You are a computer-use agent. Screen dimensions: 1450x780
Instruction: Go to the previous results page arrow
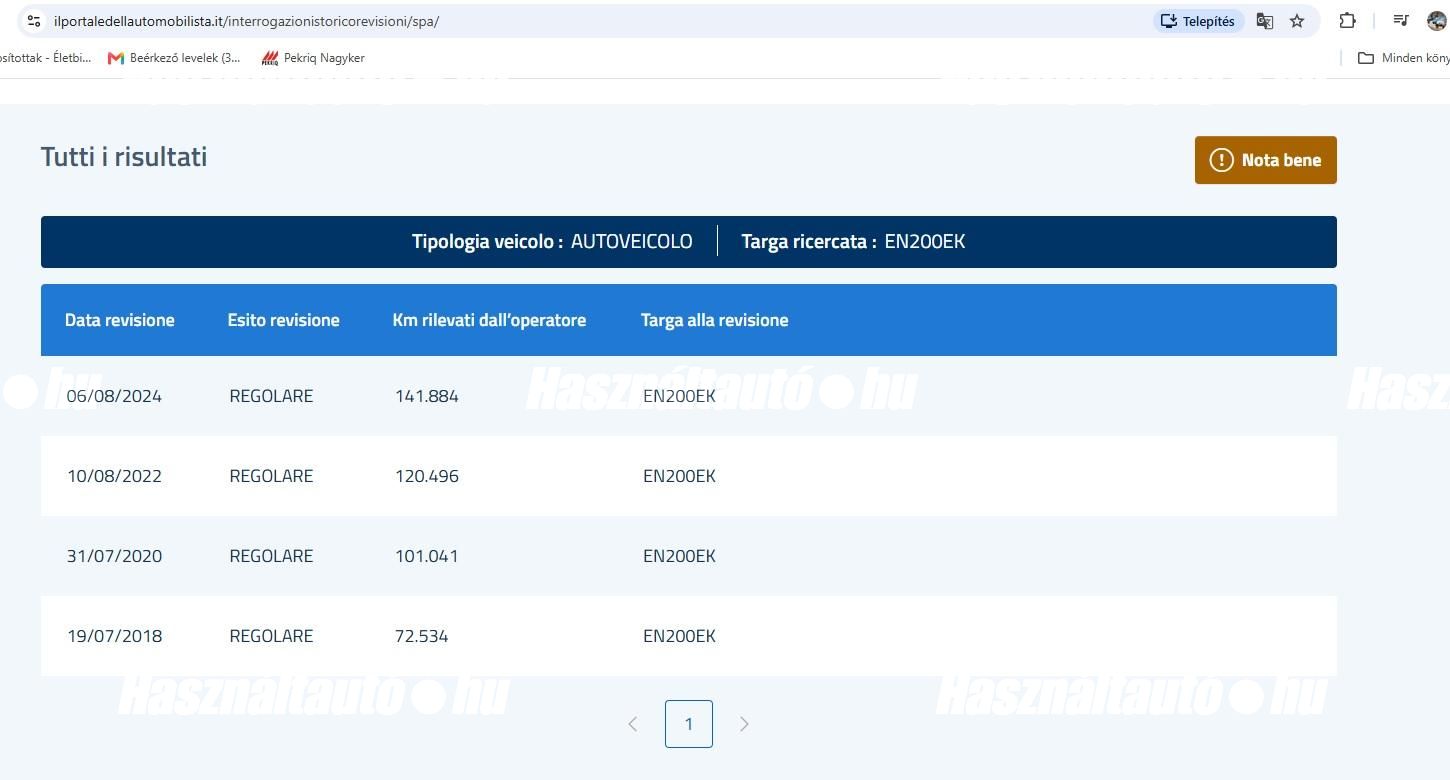tap(632, 724)
